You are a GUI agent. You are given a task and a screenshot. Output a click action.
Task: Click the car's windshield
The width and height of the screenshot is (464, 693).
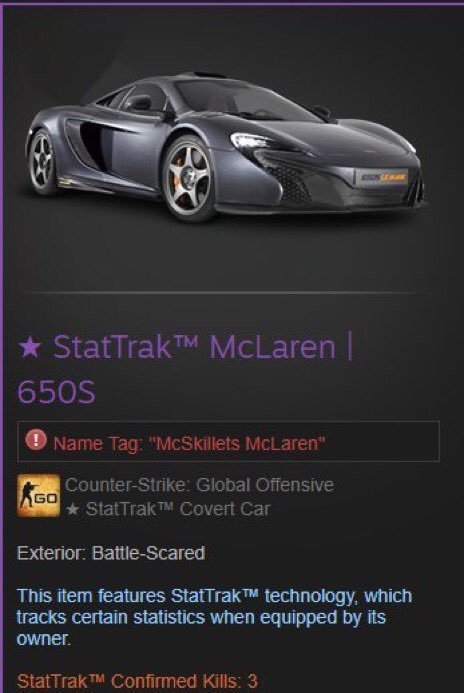pyautogui.click(x=241, y=101)
